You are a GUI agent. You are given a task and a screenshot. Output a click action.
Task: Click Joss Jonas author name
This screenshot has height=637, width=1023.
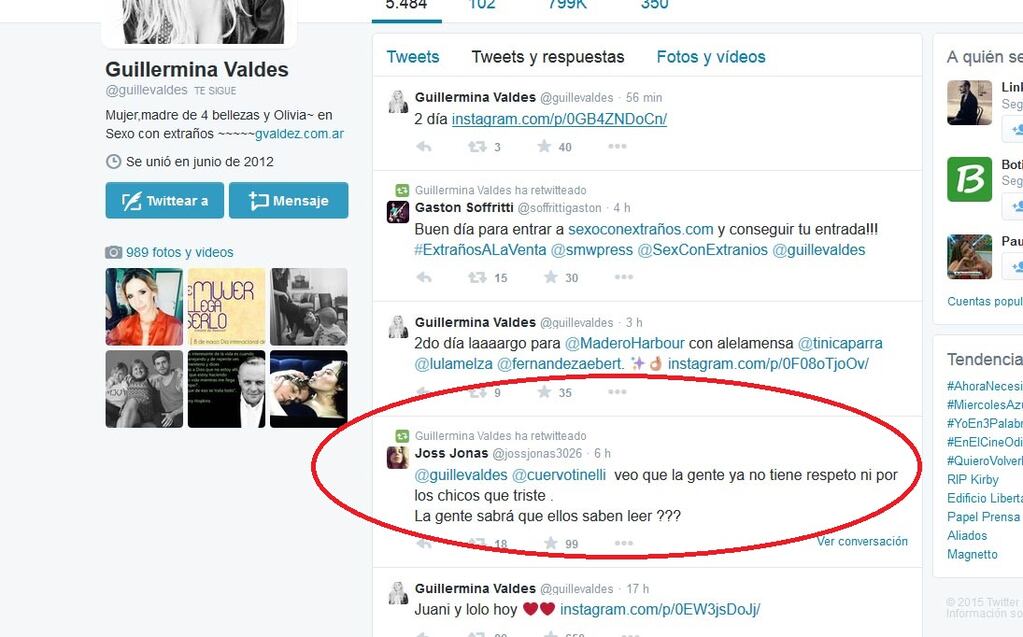click(x=451, y=453)
